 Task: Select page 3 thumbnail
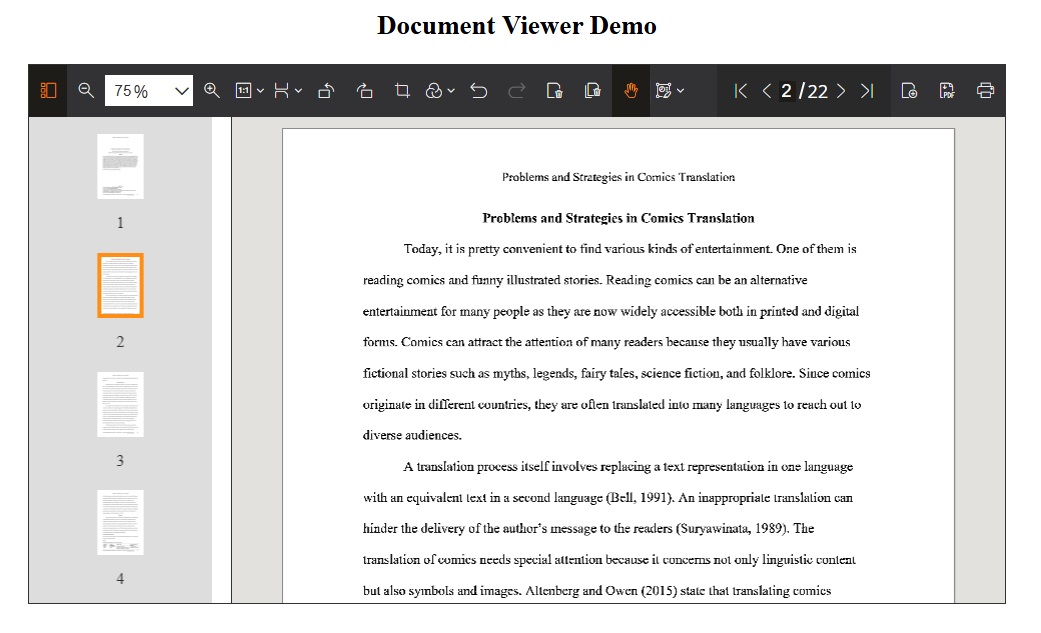pyautogui.click(x=120, y=405)
